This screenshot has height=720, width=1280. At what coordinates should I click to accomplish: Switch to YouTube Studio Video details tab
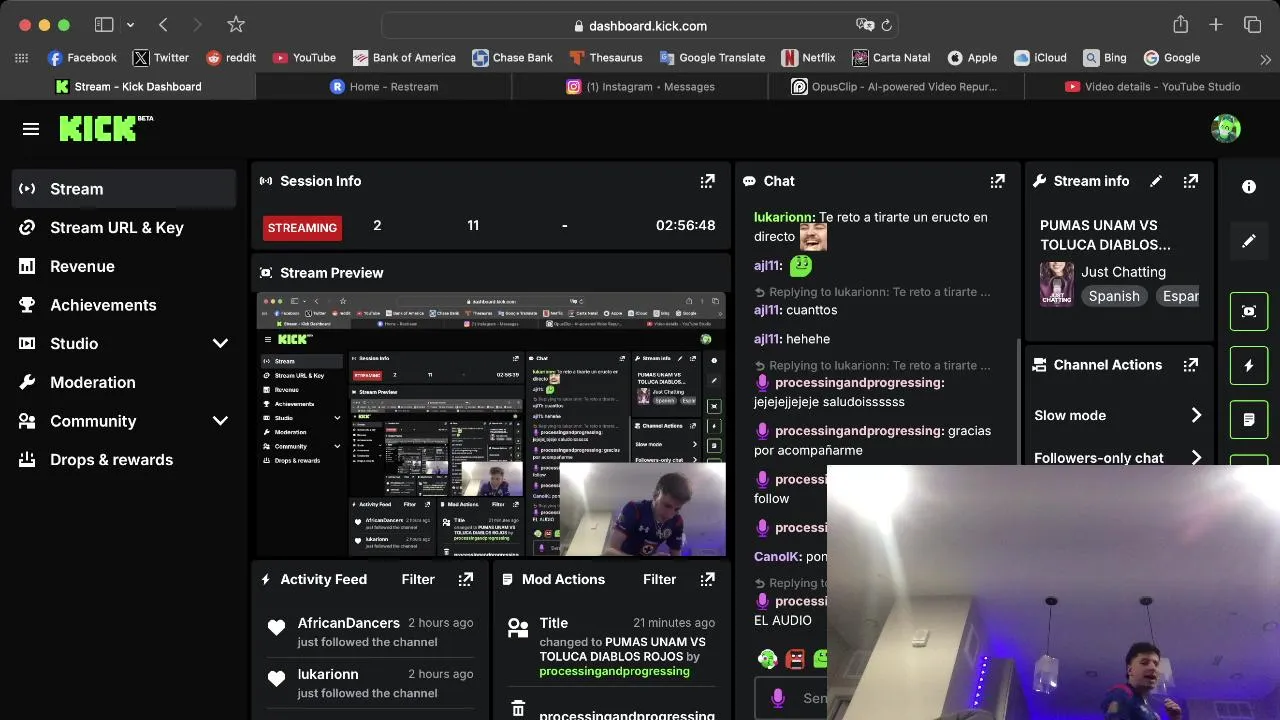(x=1152, y=87)
